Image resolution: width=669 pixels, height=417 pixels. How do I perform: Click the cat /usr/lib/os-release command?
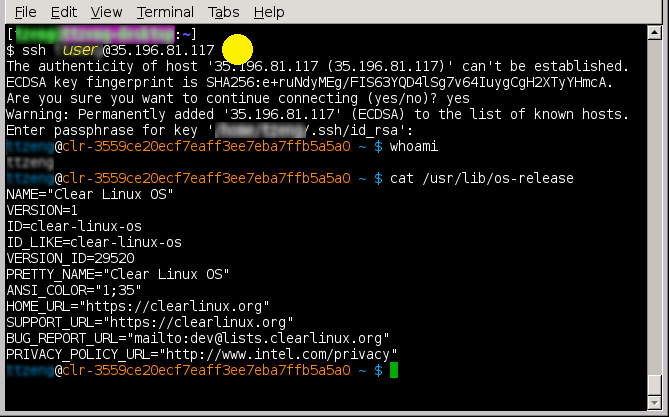[482, 178]
